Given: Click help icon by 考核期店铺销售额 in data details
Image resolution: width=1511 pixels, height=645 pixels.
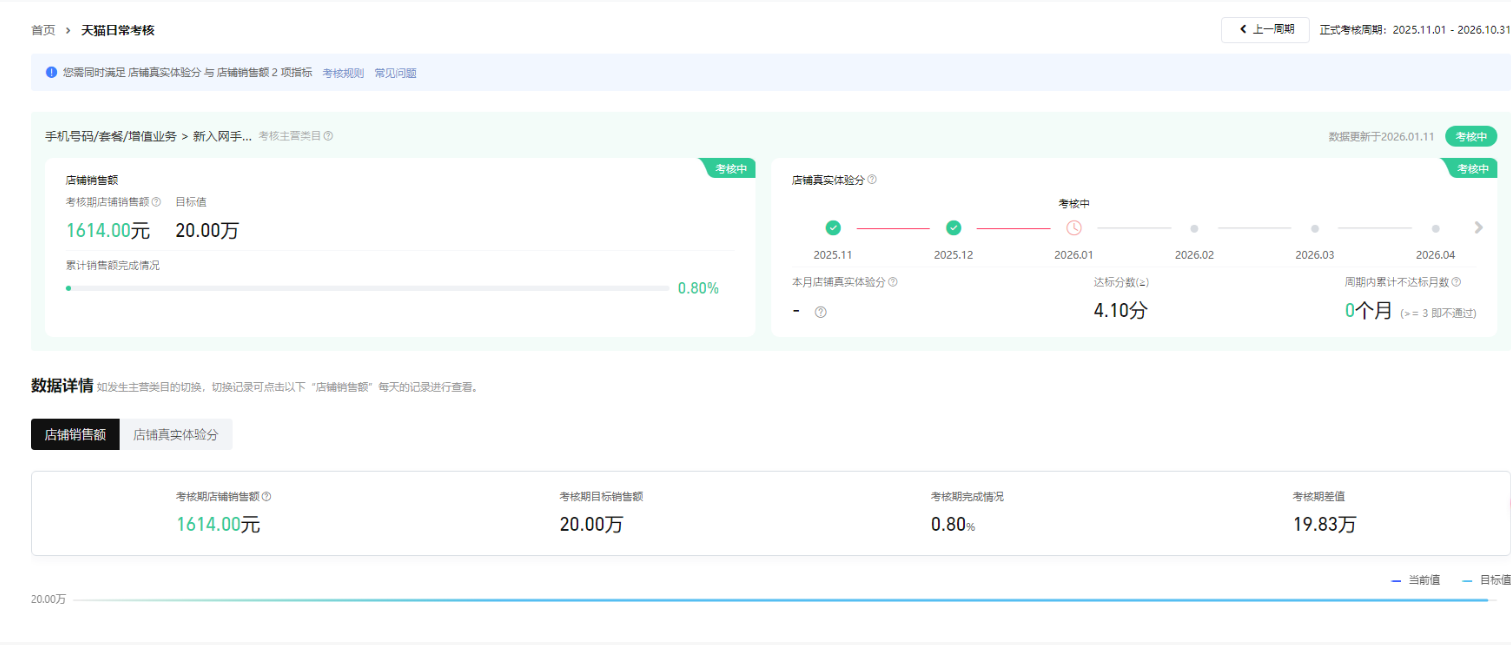Looking at the screenshot, I should (x=267, y=496).
